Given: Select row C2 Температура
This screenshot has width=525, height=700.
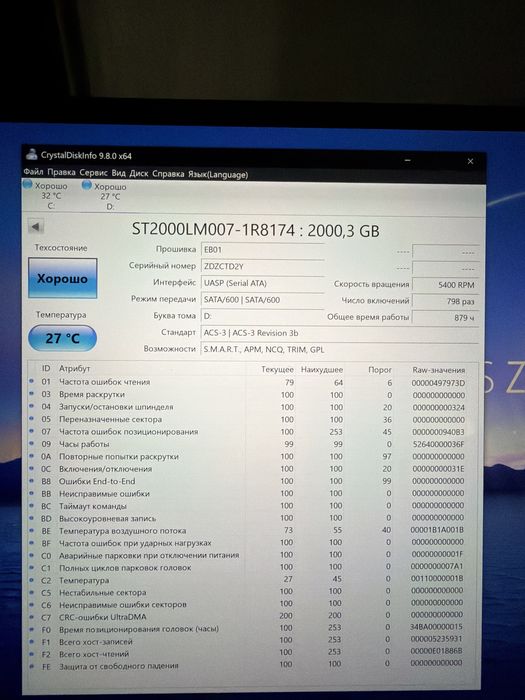Looking at the screenshot, I should [x=252, y=580].
